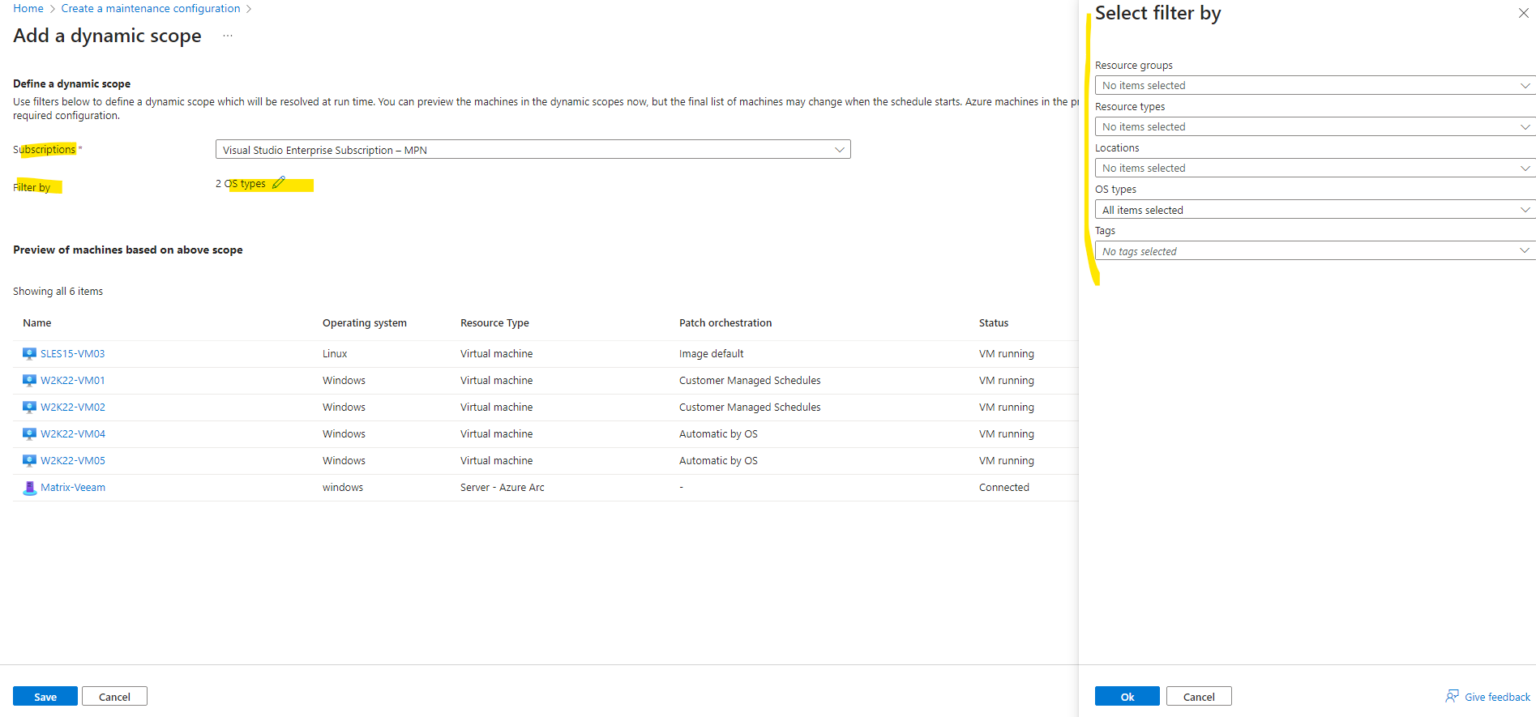Click the Resource types dropdown chevron
The width and height of the screenshot is (1536, 717).
tap(1524, 126)
